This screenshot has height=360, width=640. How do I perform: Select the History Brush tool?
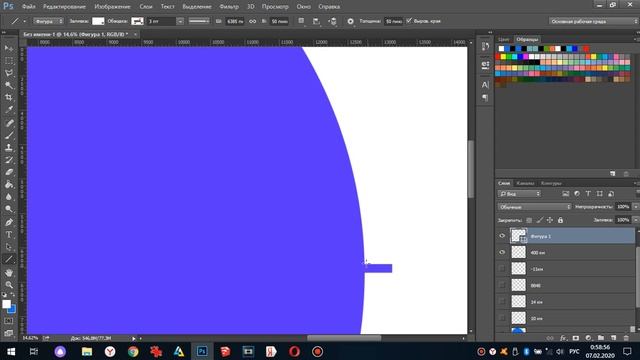[9, 160]
